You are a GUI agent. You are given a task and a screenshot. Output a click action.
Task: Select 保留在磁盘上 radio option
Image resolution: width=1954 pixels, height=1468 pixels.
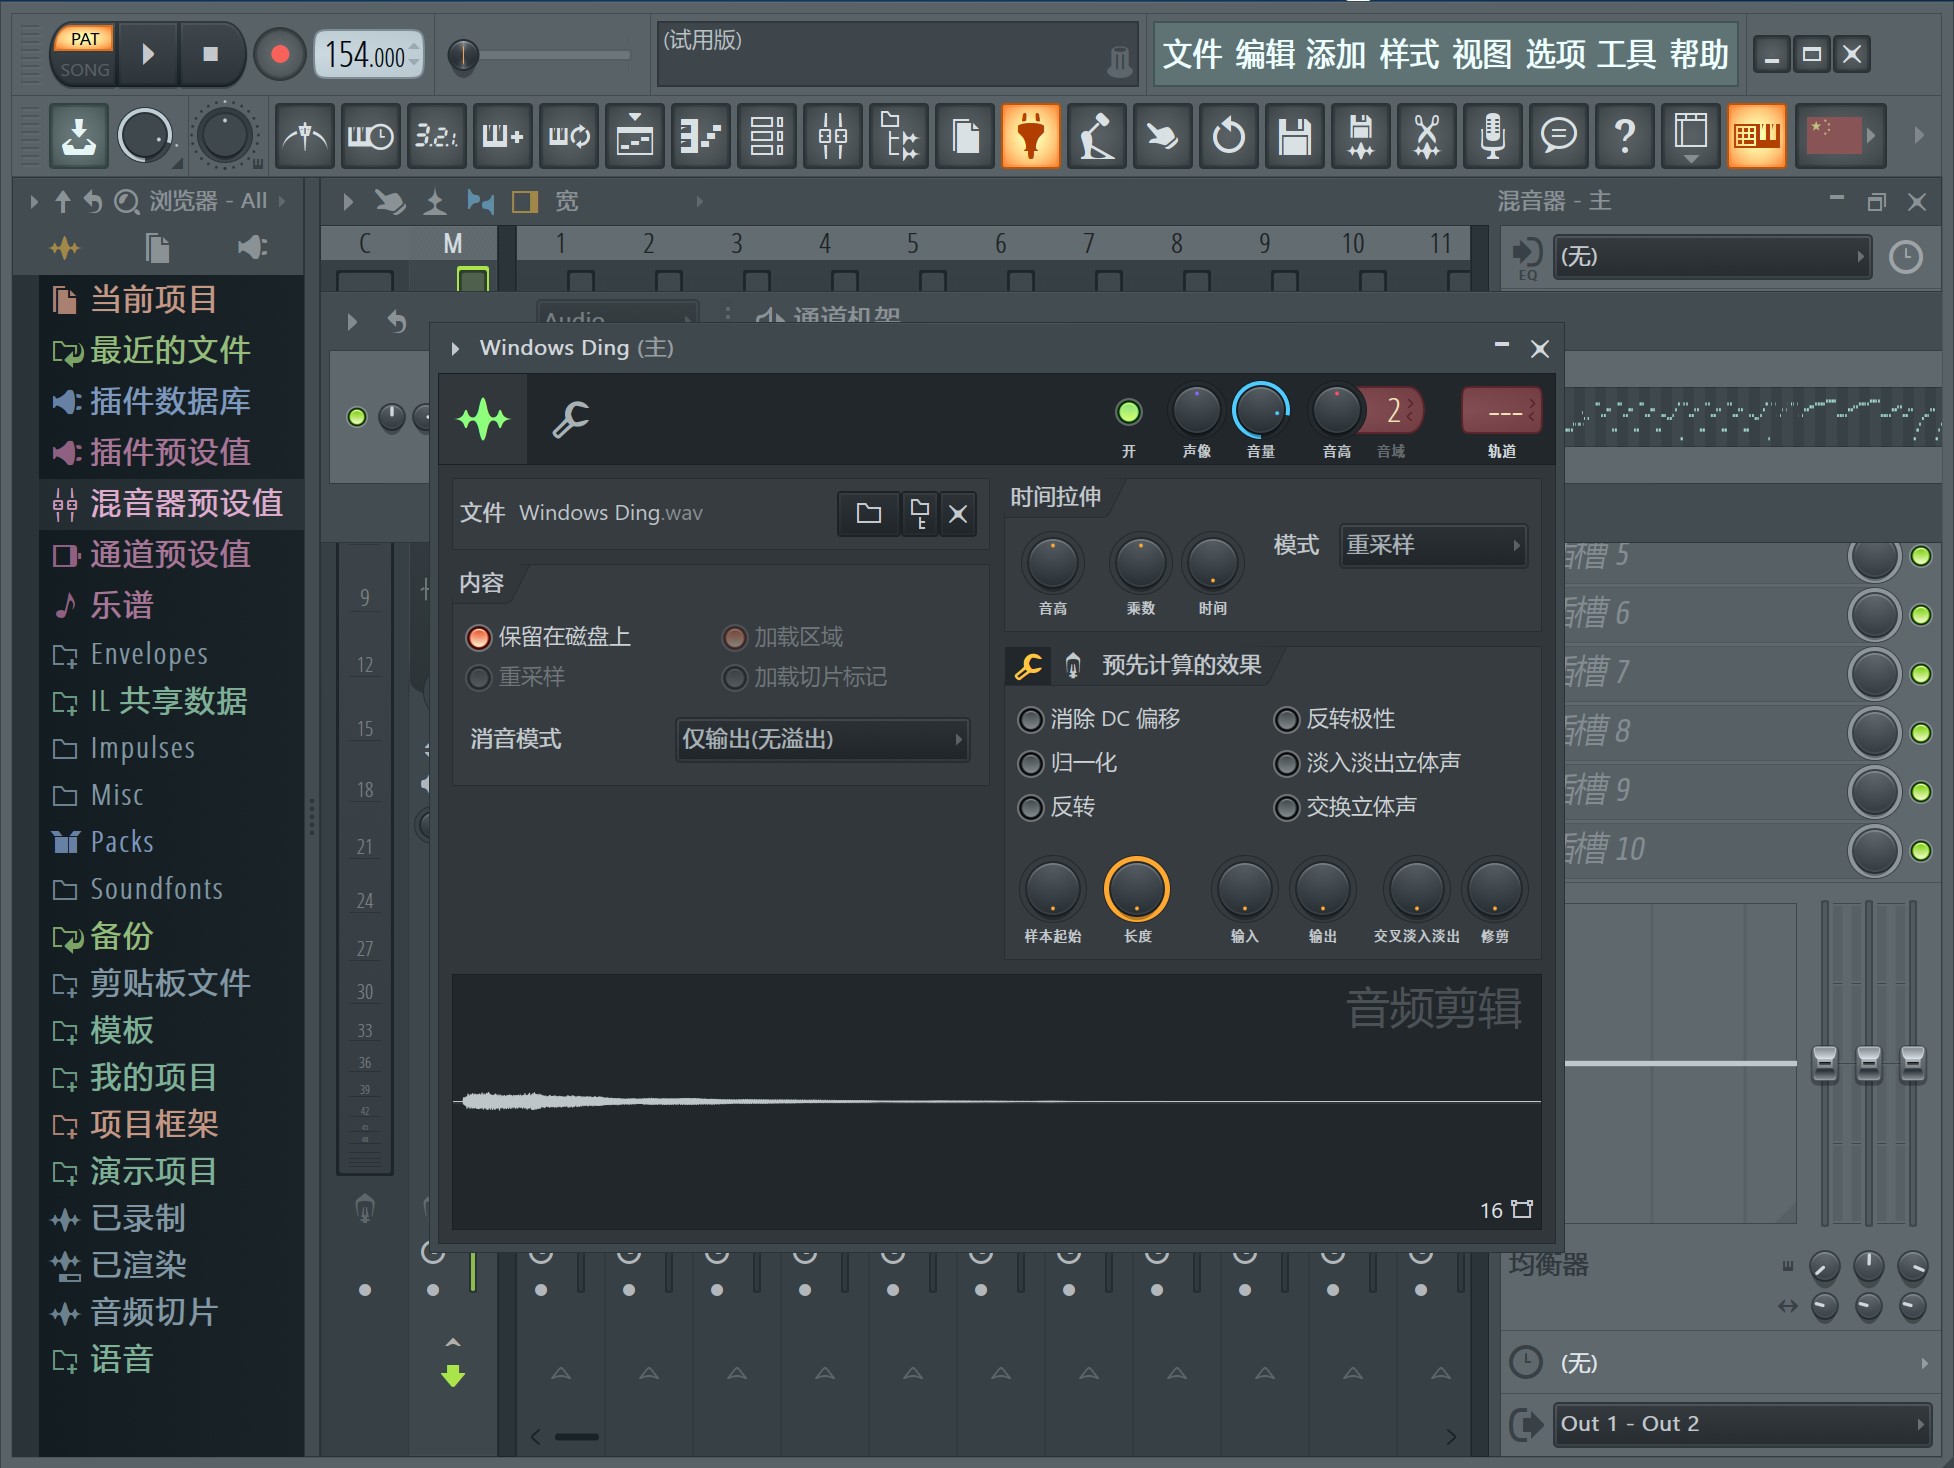(548, 637)
